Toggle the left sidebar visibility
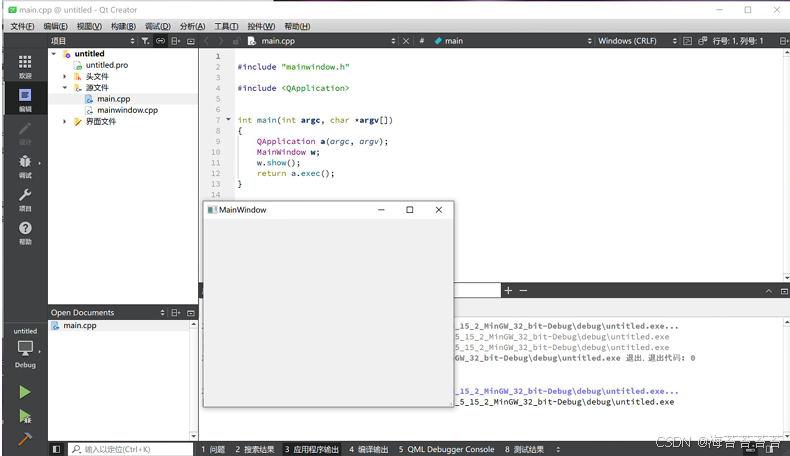The height and width of the screenshot is (456, 790). [56, 449]
